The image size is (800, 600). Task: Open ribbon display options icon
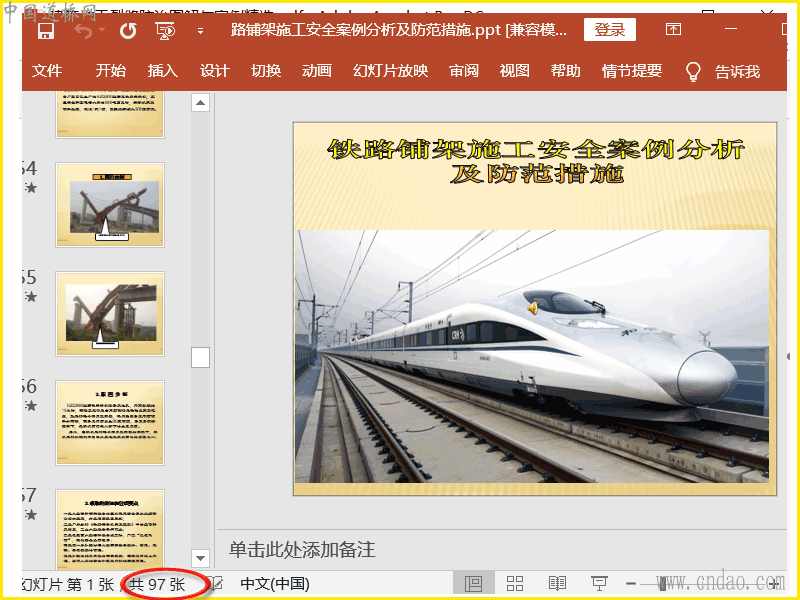coord(673,29)
